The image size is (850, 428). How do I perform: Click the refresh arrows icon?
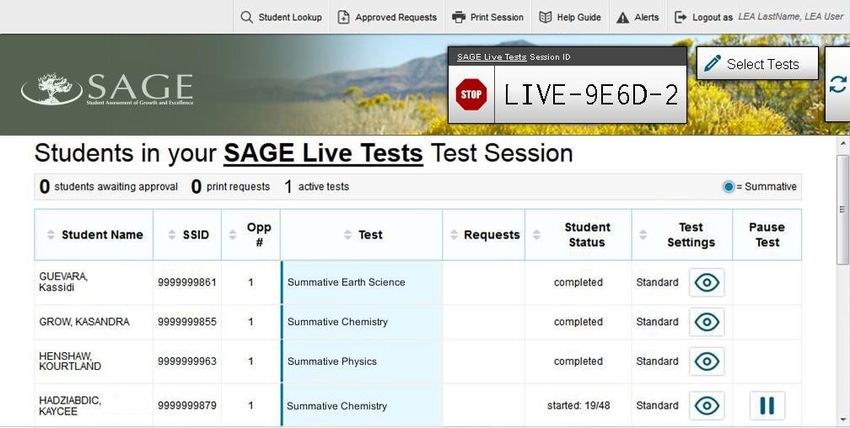click(x=838, y=84)
